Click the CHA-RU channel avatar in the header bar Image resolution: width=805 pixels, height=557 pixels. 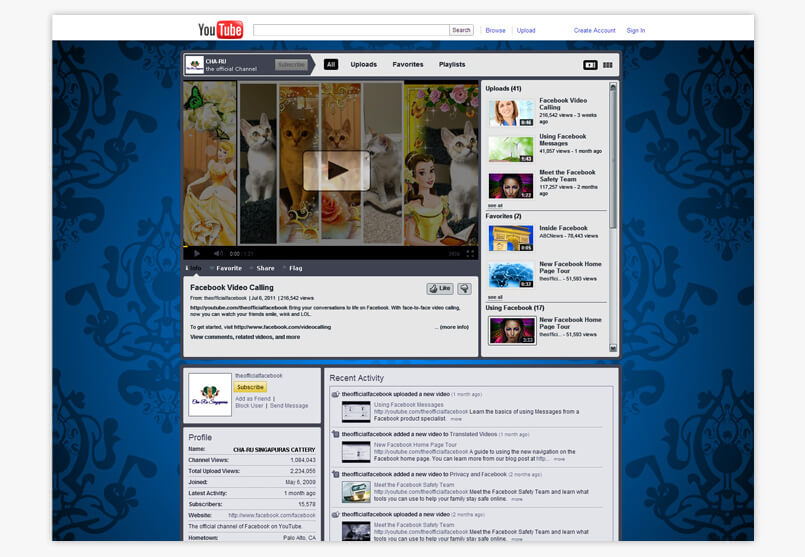[194, 65]
